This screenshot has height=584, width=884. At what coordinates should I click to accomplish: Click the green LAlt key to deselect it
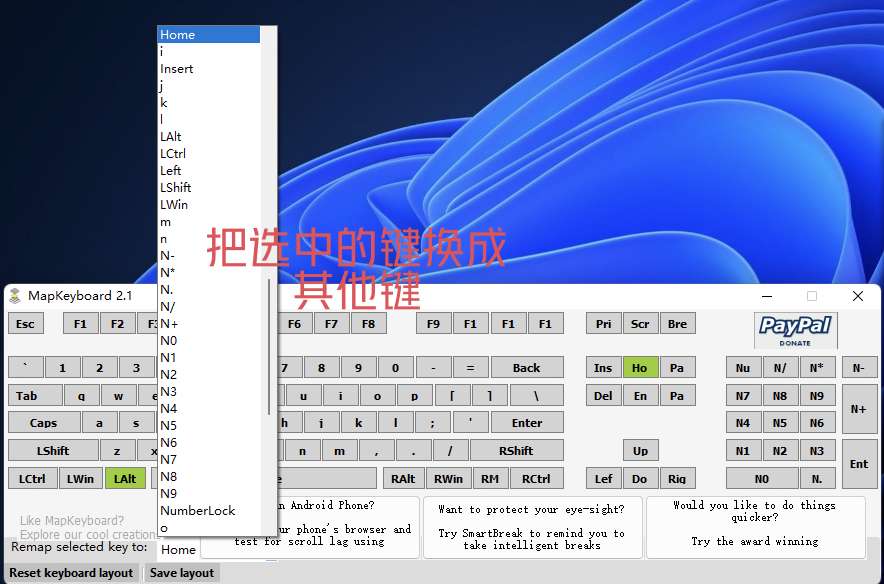click(125, 478)
